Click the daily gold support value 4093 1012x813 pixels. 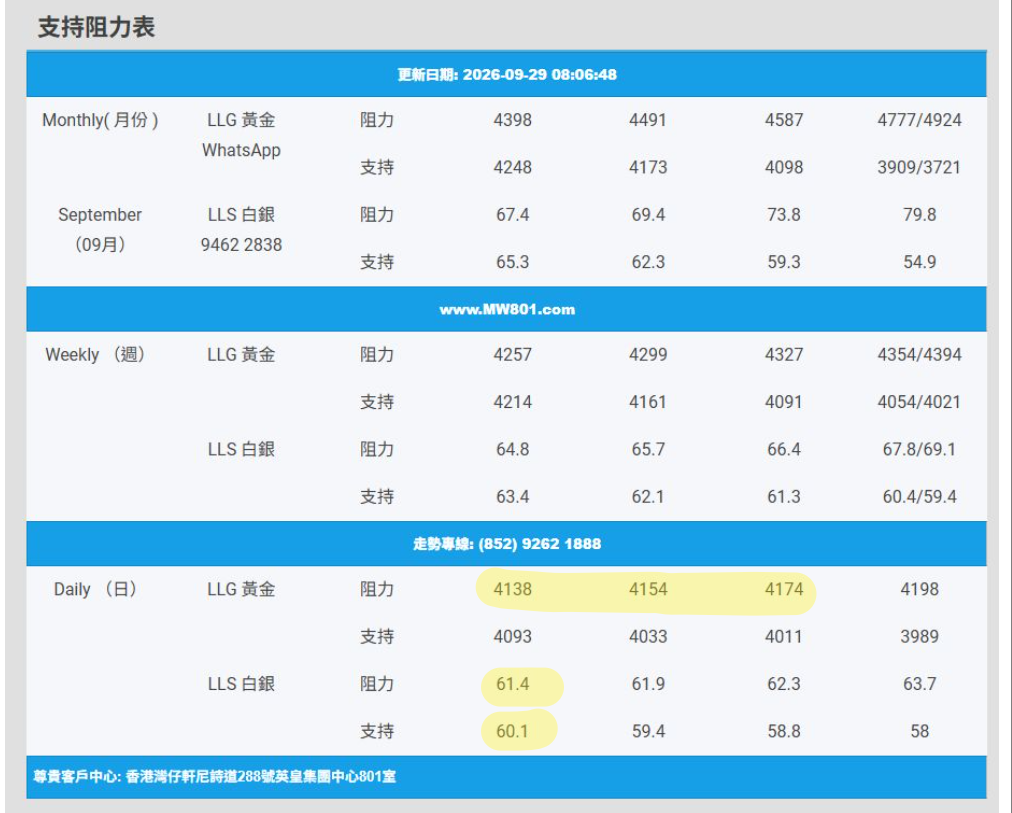point(512,637)
